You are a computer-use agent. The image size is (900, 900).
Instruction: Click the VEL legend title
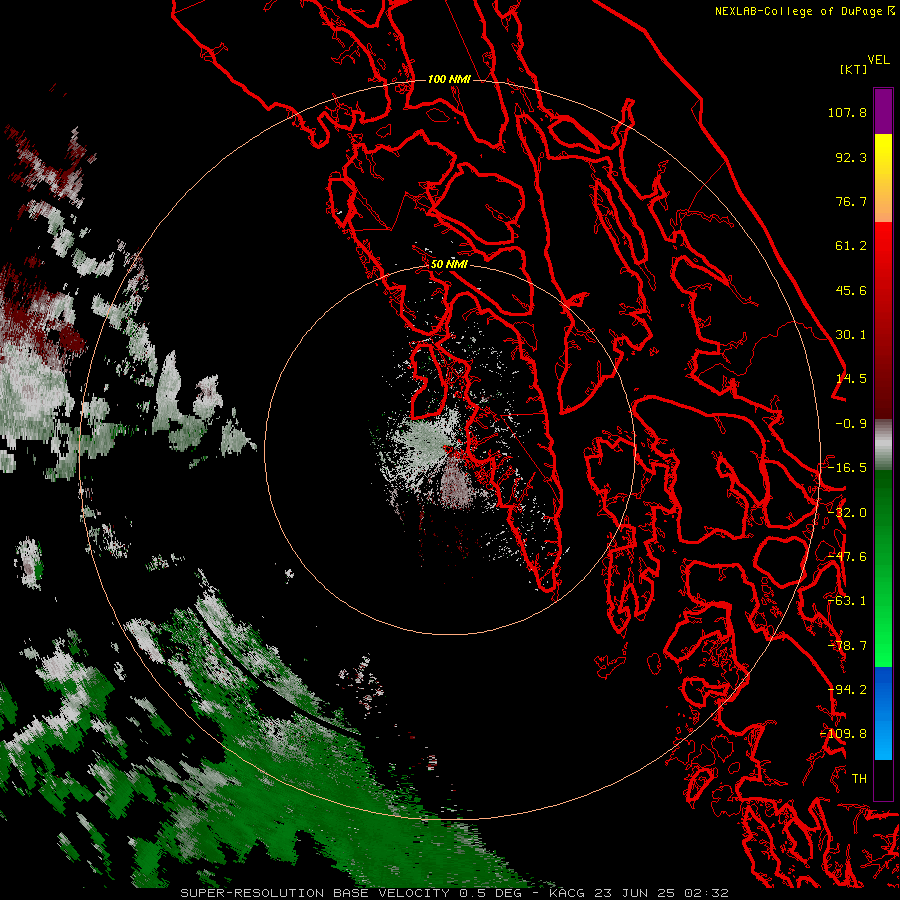[878, 60]
